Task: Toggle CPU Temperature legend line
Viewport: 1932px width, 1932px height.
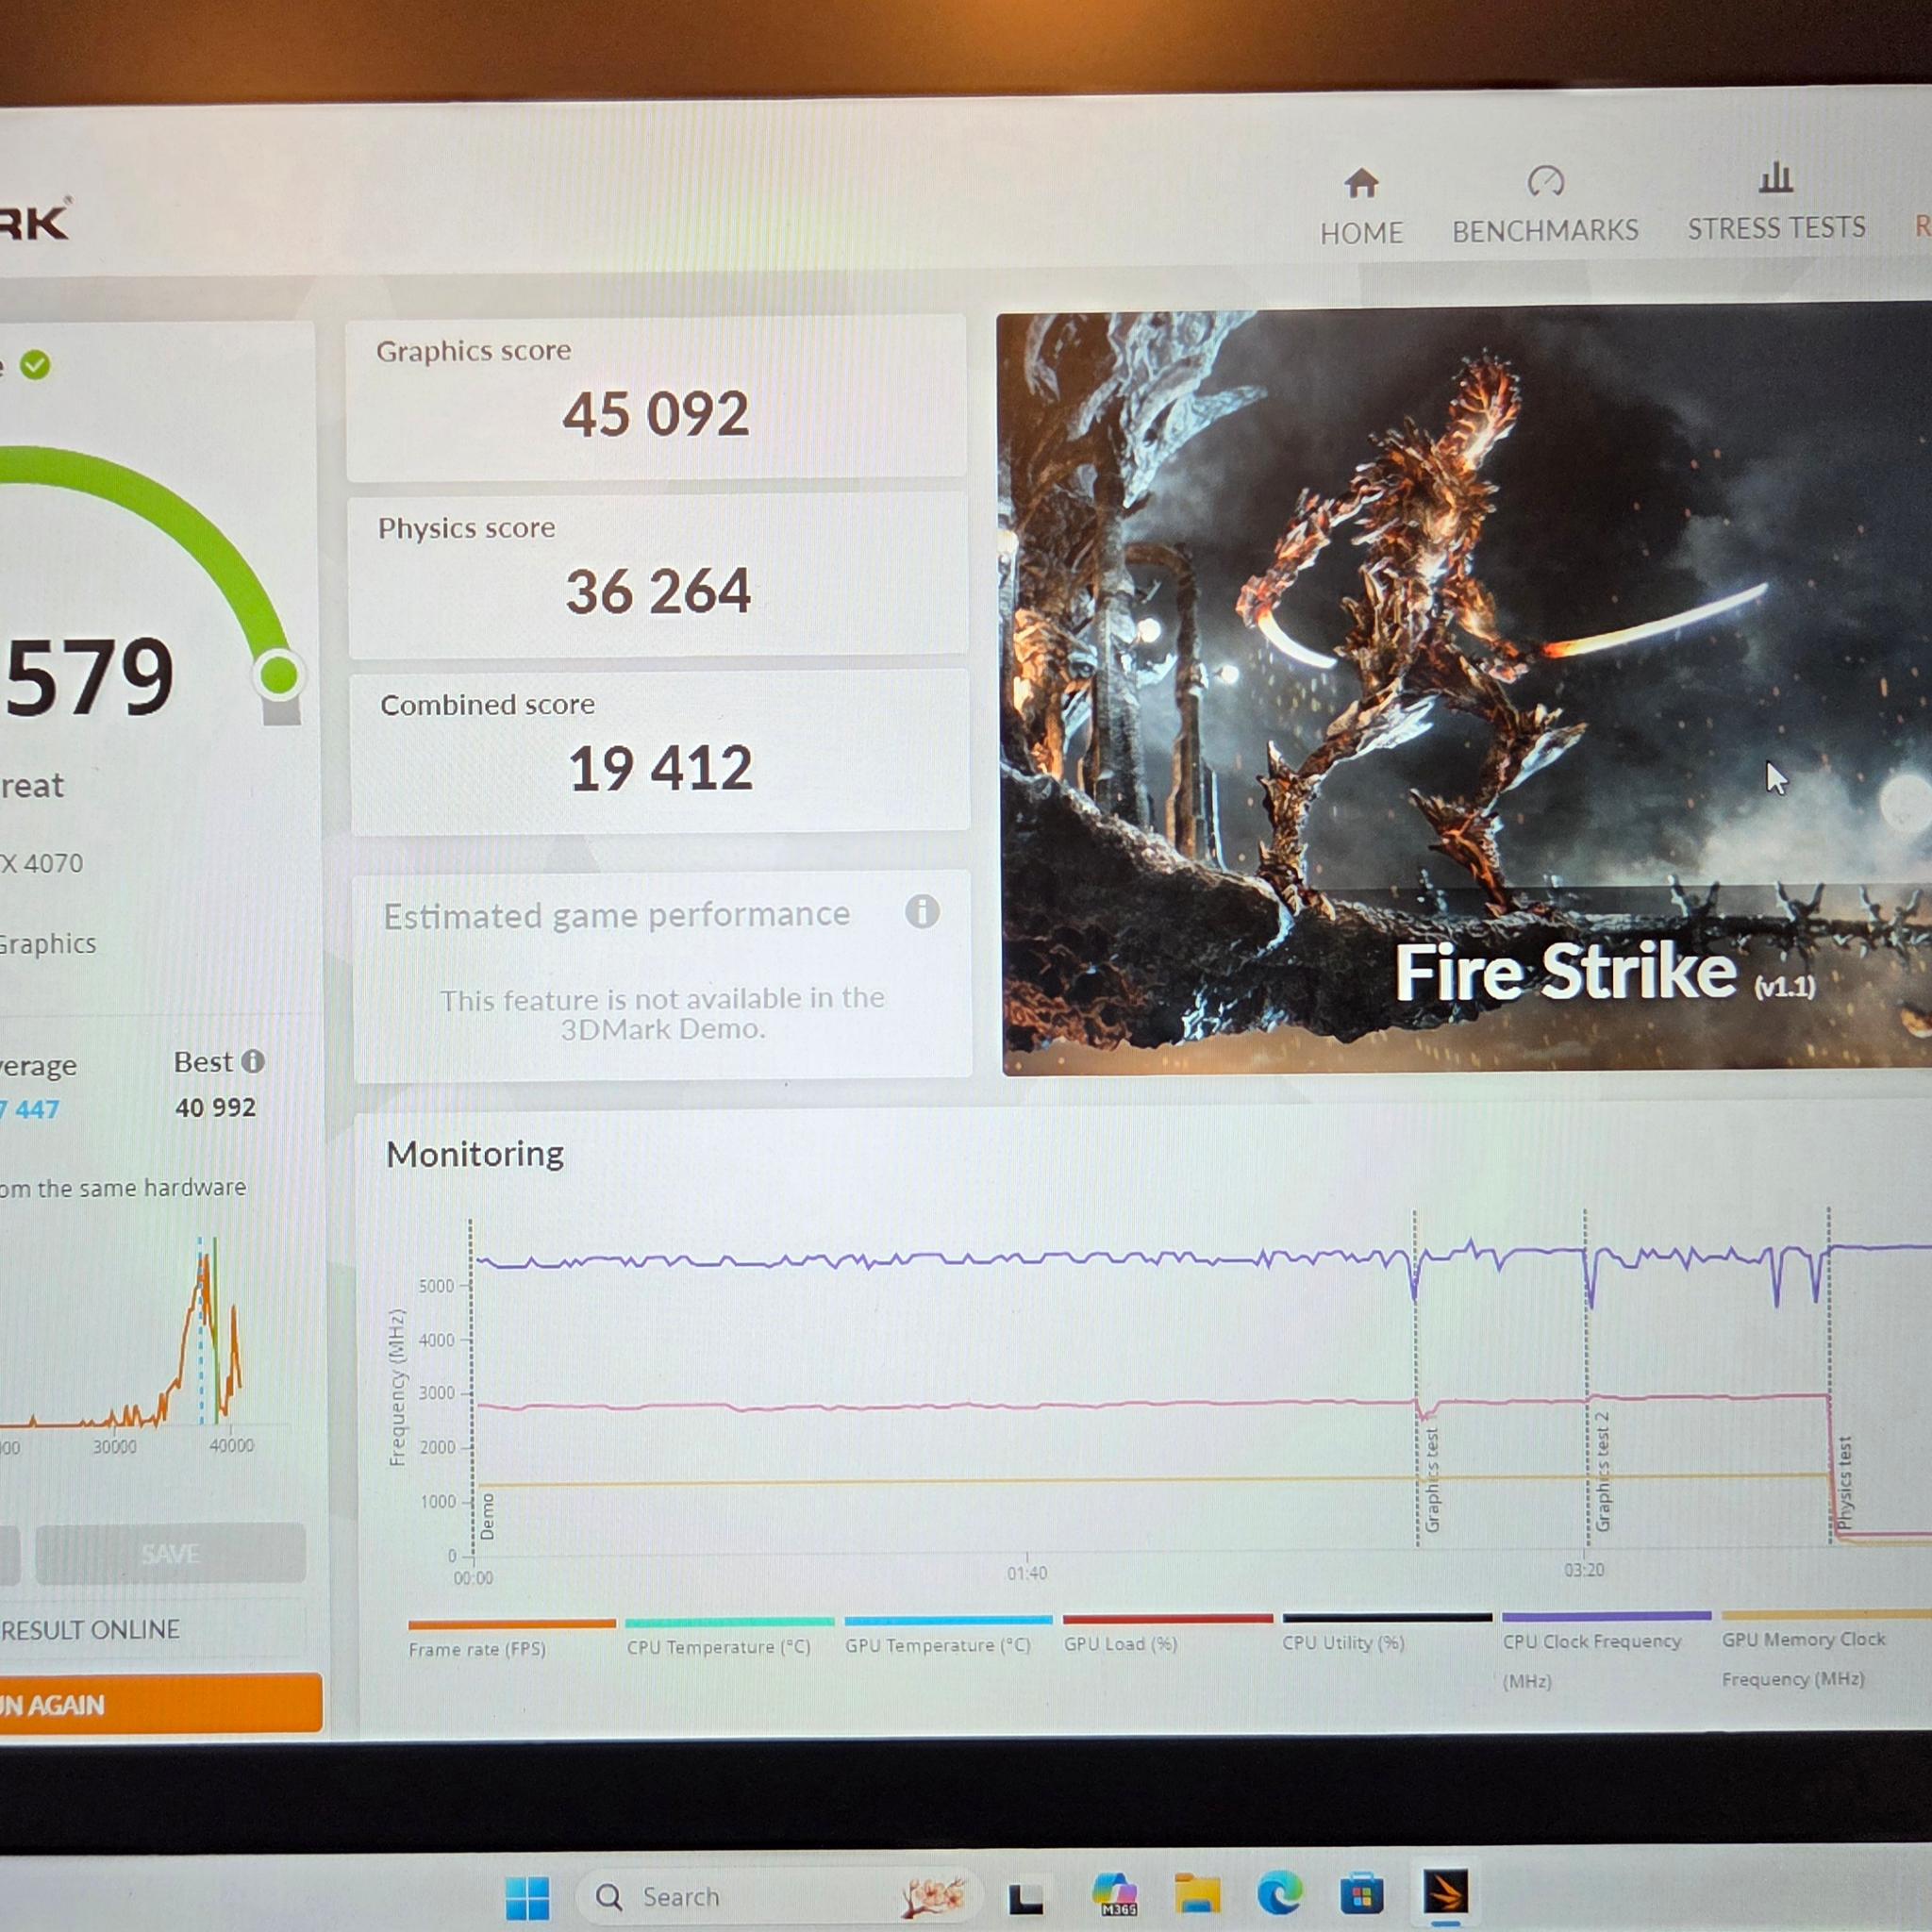Action: tap(729, 1637)
